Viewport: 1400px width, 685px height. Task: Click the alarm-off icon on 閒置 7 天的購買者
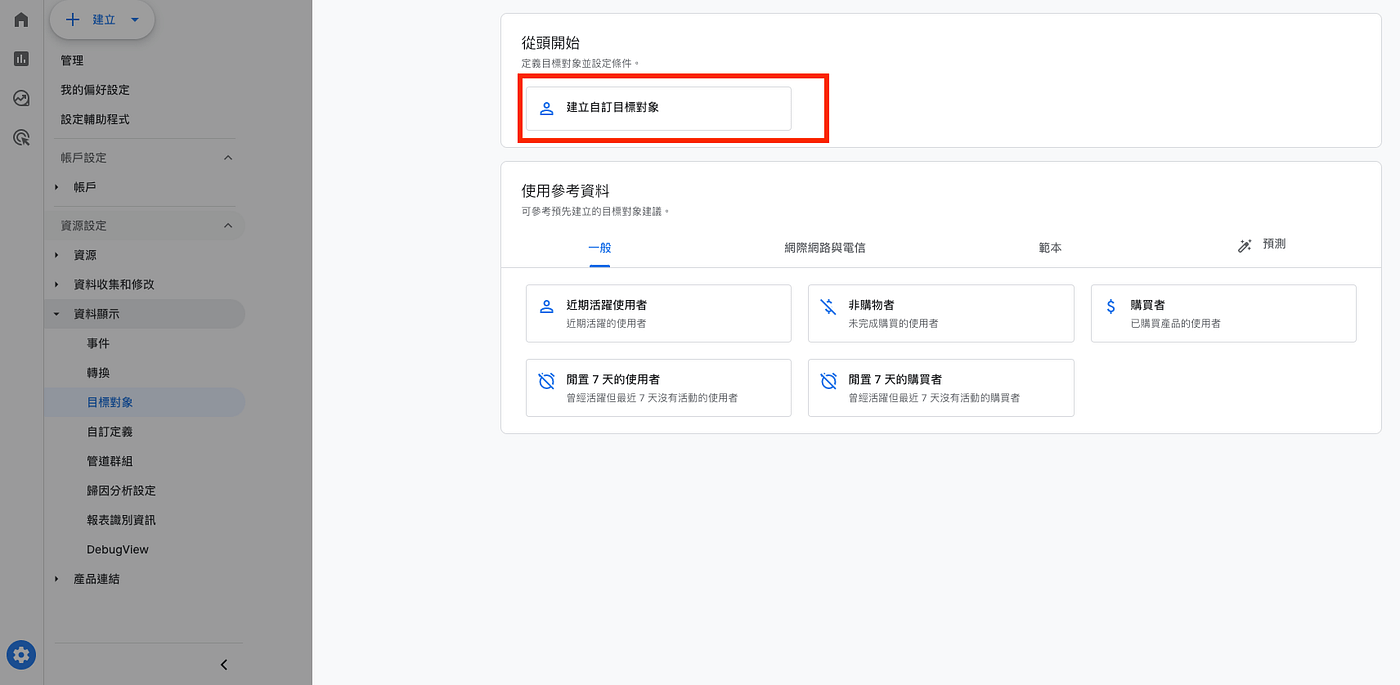coord(828,381)
